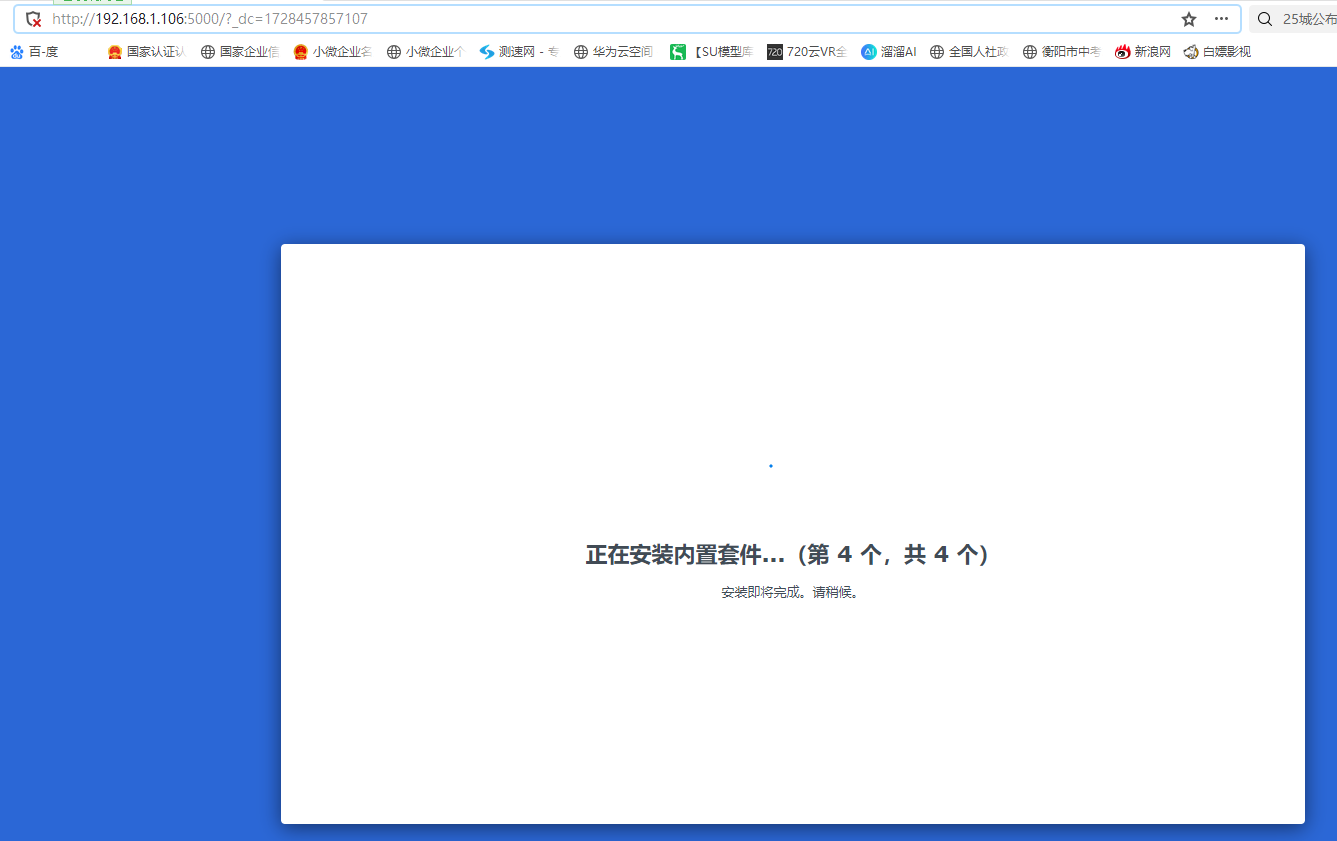Image resolution: width=1337 pixels, height=841 pixels.
Task: Click the insecure site shield icon
Action: [x=34, y=19]
